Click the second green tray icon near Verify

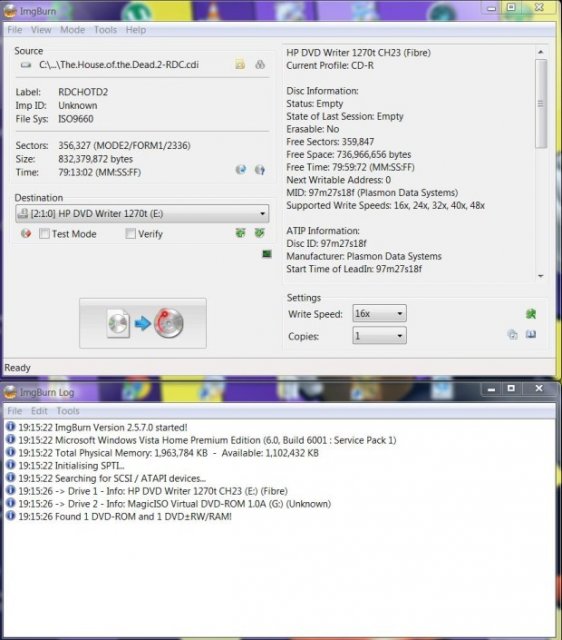[x=260, y=233]
